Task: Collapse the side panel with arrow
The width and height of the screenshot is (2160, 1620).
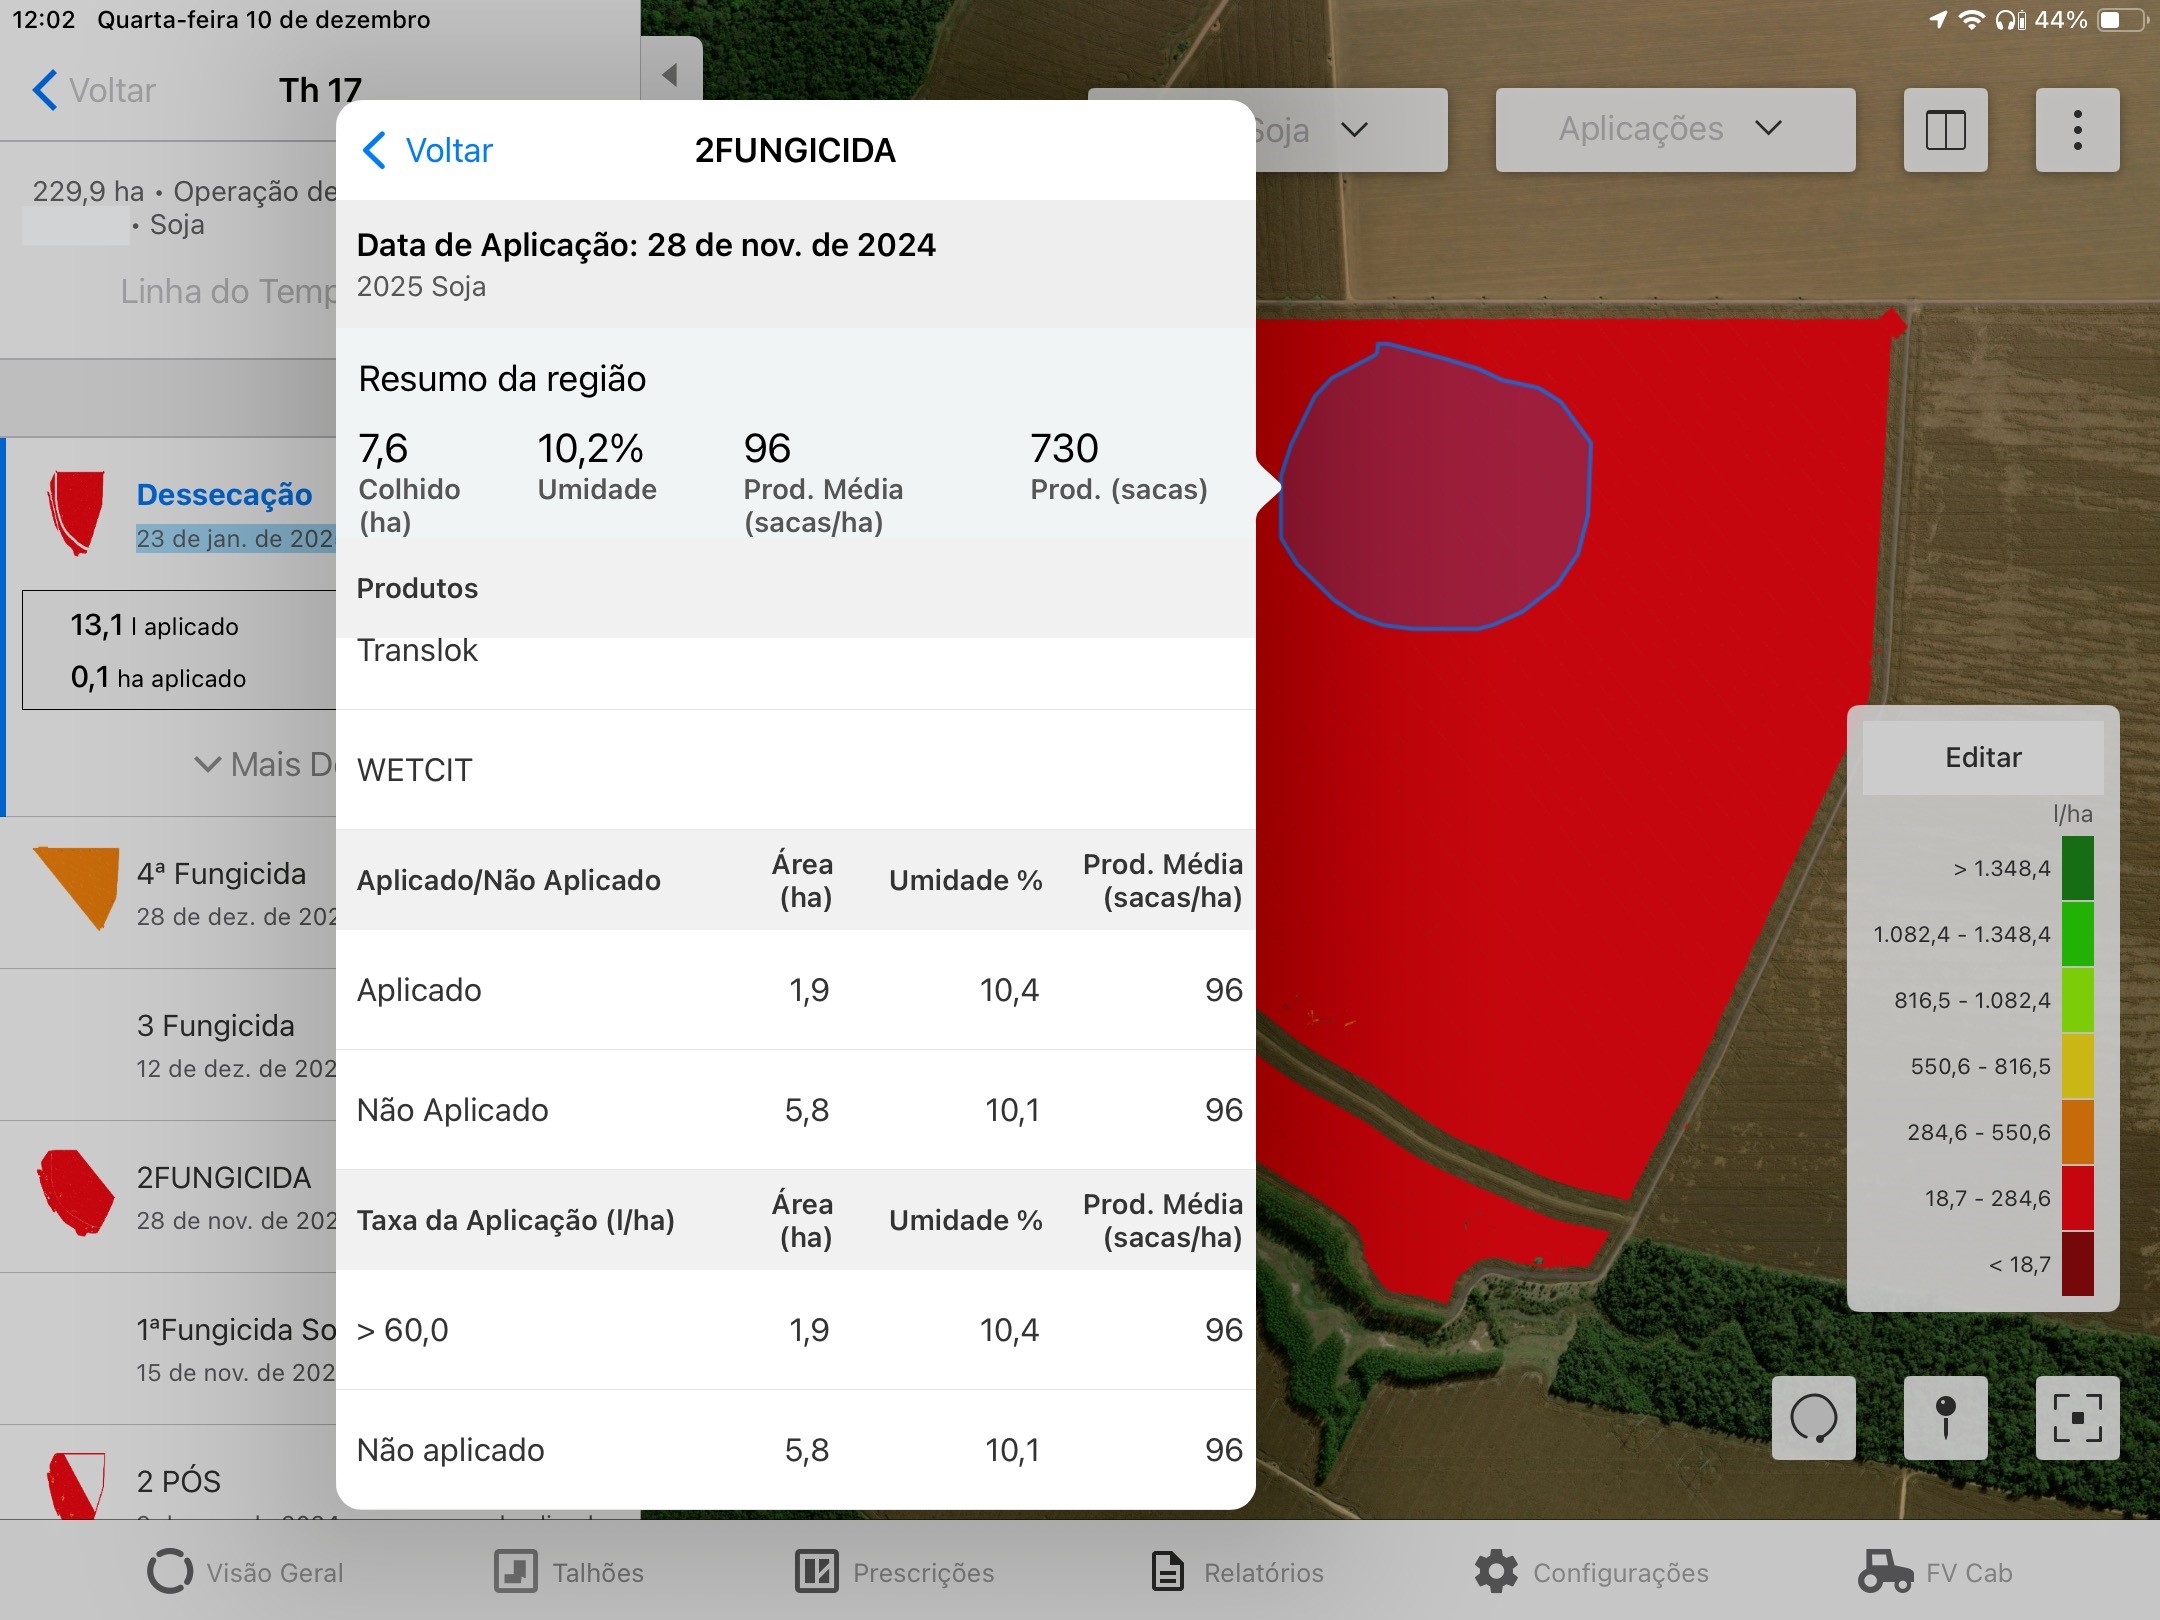Action: 670,74
